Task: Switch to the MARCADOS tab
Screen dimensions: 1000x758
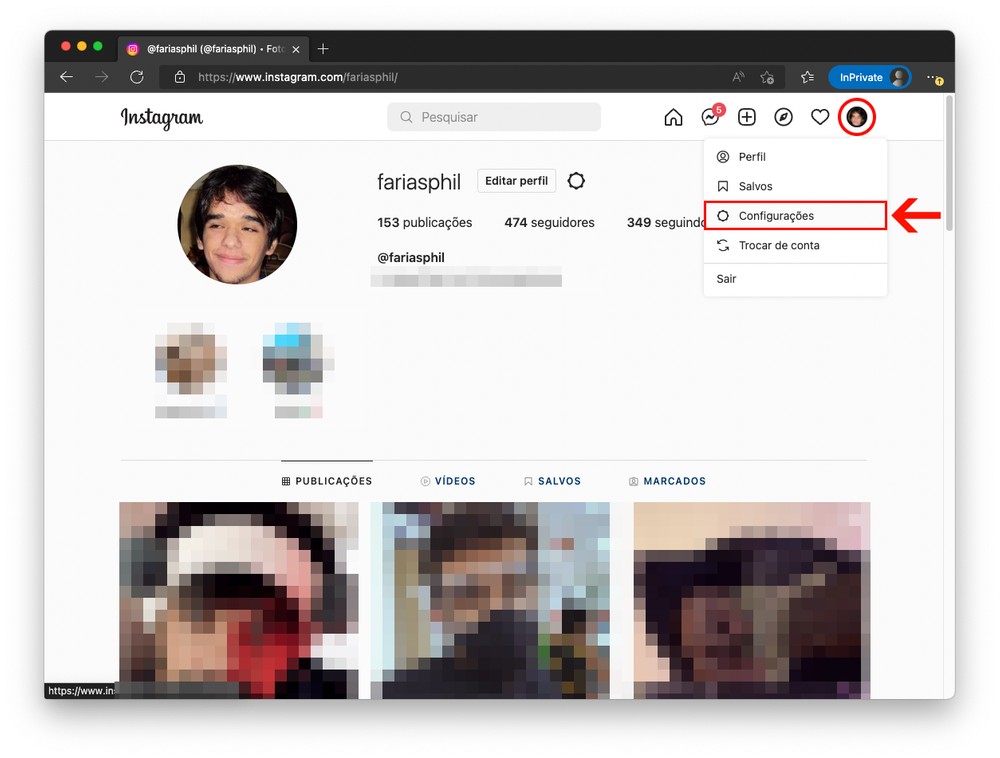Action: coord(667,481)
